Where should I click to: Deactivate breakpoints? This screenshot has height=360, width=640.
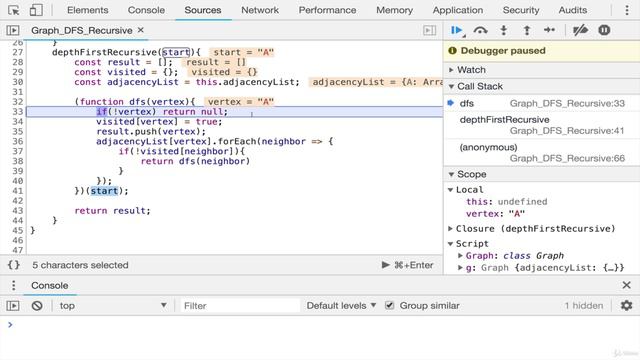(580, 30)
